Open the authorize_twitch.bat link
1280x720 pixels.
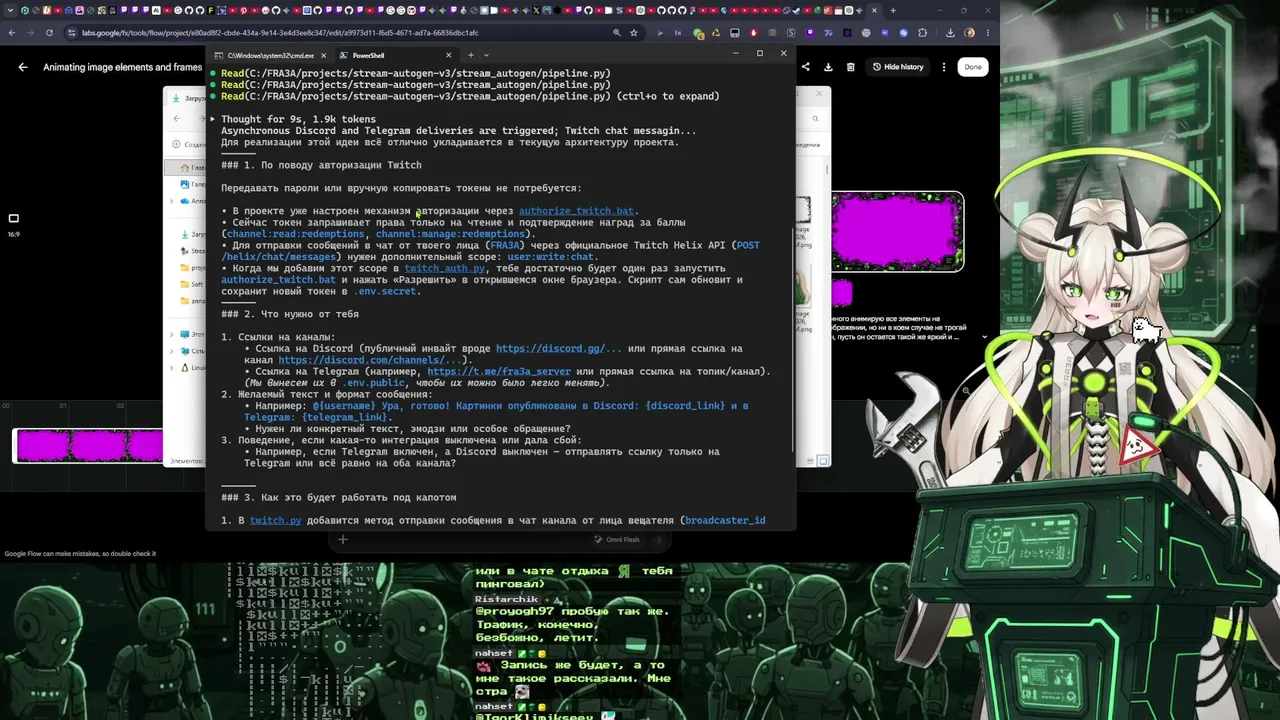[576, 211]
